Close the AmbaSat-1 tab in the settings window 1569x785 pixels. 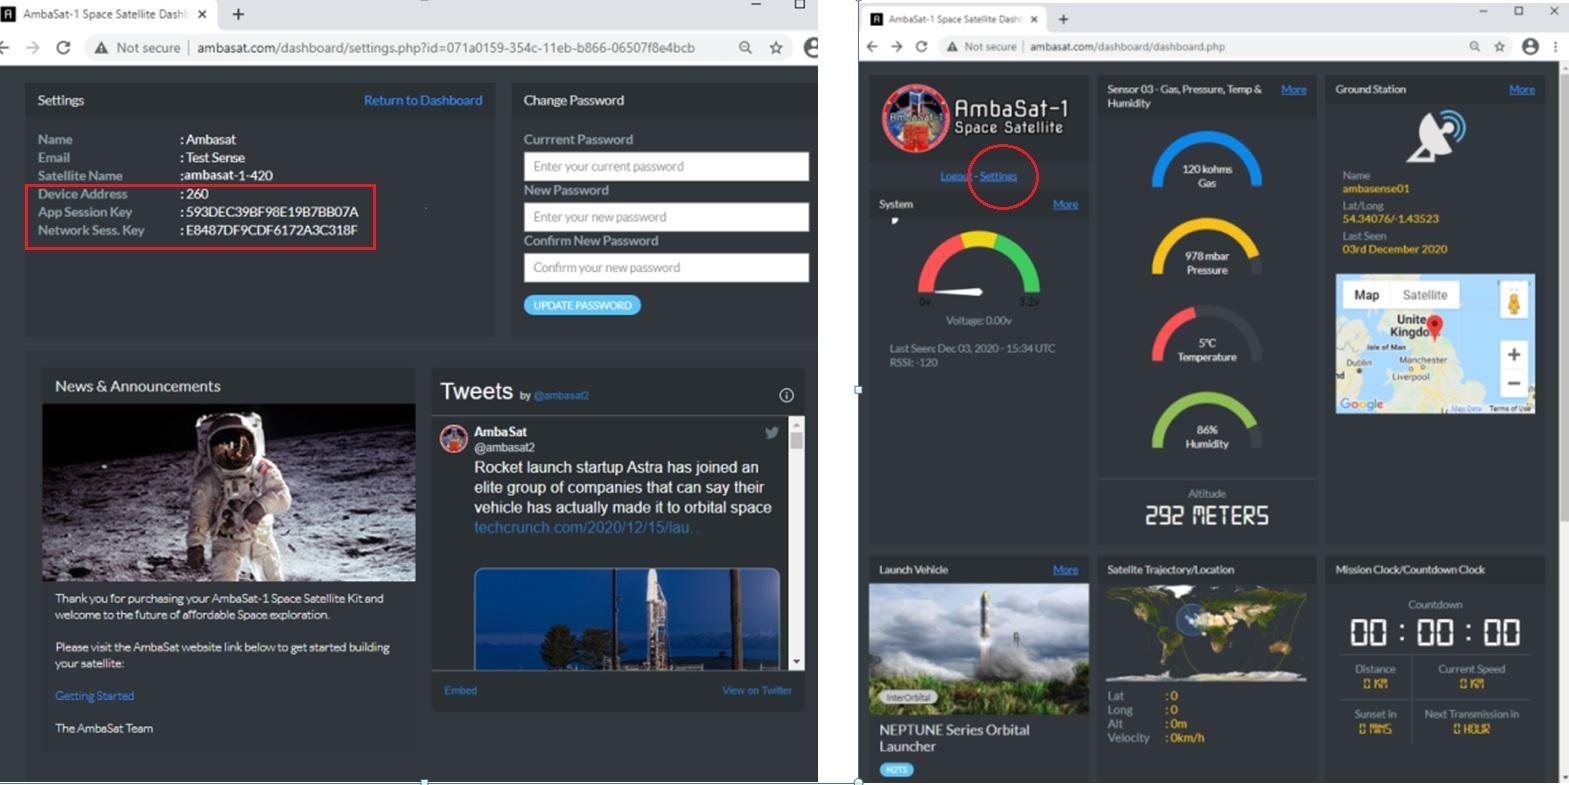[203, 14]
